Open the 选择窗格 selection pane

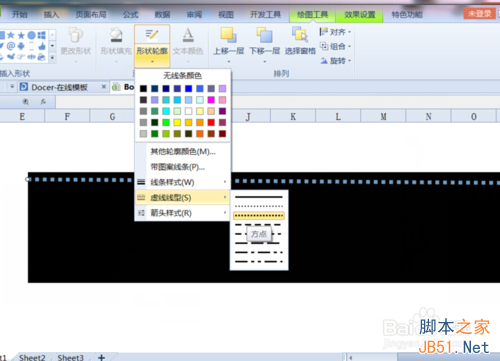300,40
